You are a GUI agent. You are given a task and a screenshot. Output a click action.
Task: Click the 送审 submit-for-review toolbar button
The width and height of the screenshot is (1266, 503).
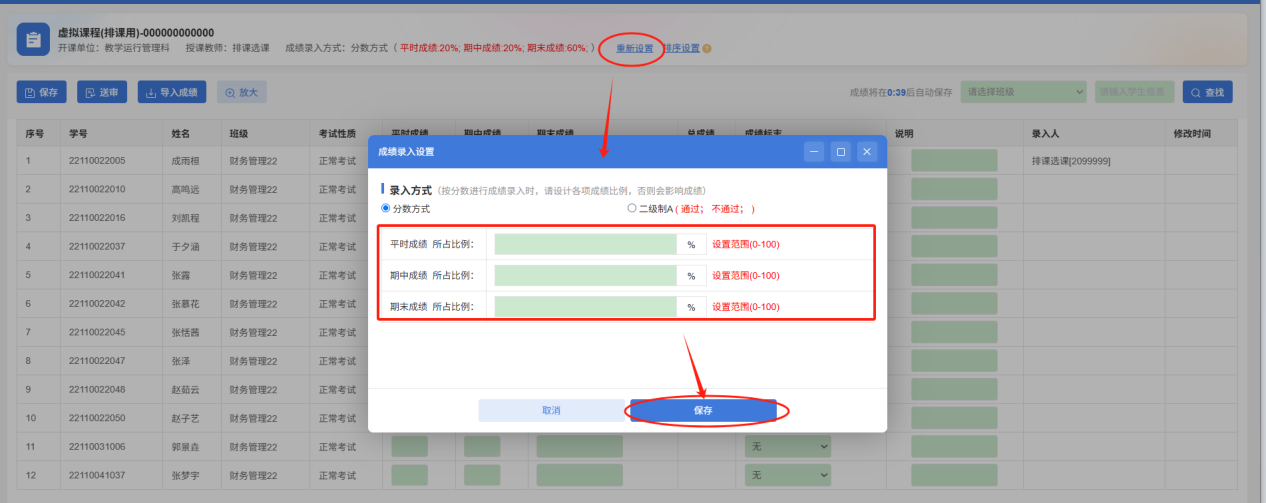102,92
